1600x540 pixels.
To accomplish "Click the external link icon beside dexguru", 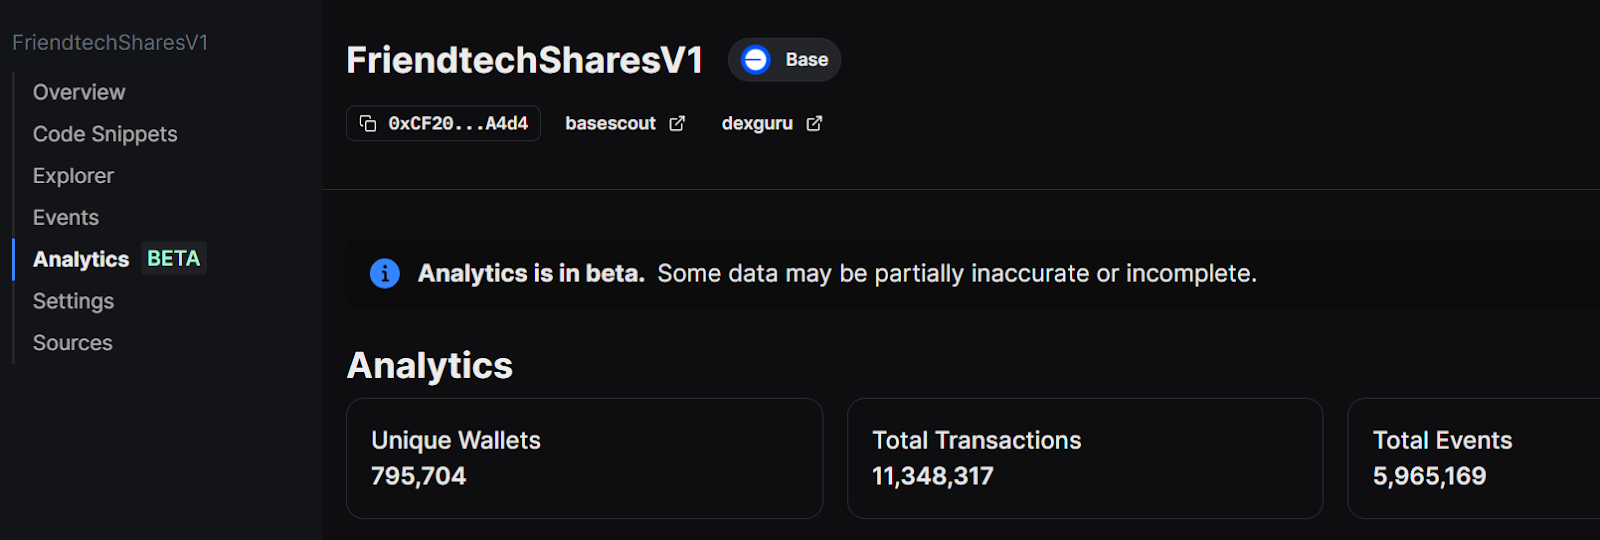I will coord(814,123).
